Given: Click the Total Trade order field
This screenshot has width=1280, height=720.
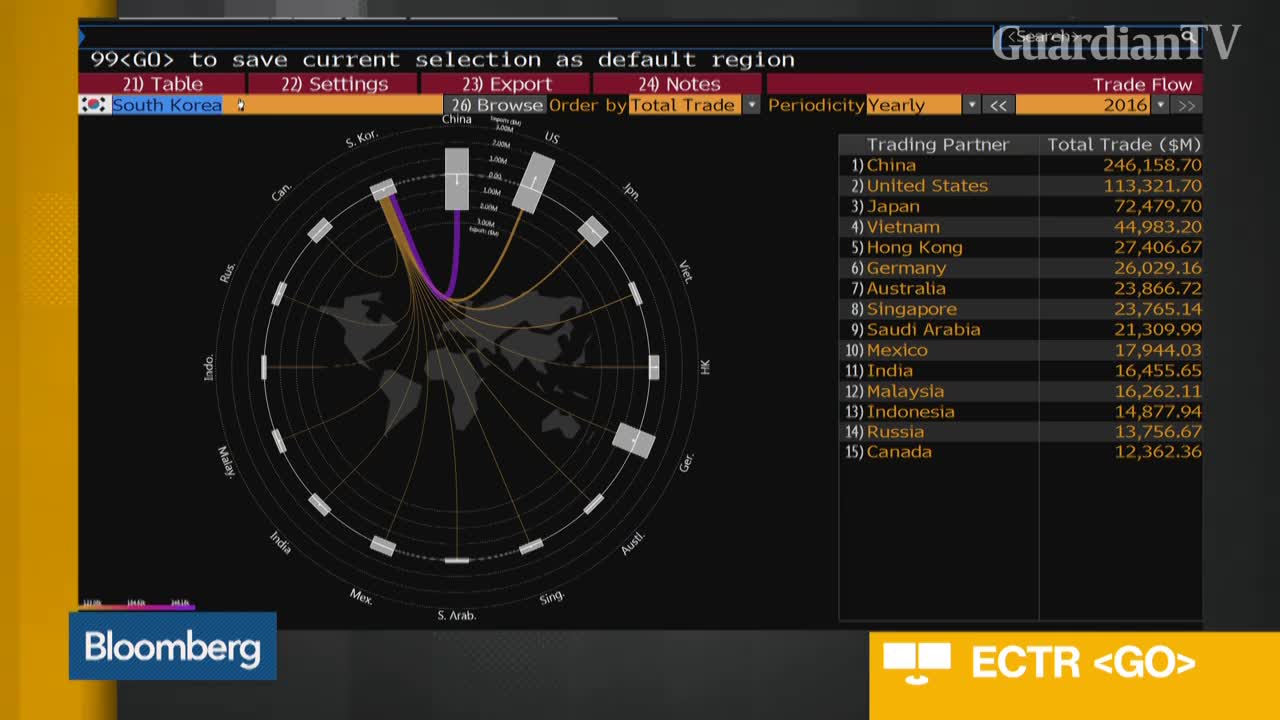Looking at the screenshot, I should 685,105.
